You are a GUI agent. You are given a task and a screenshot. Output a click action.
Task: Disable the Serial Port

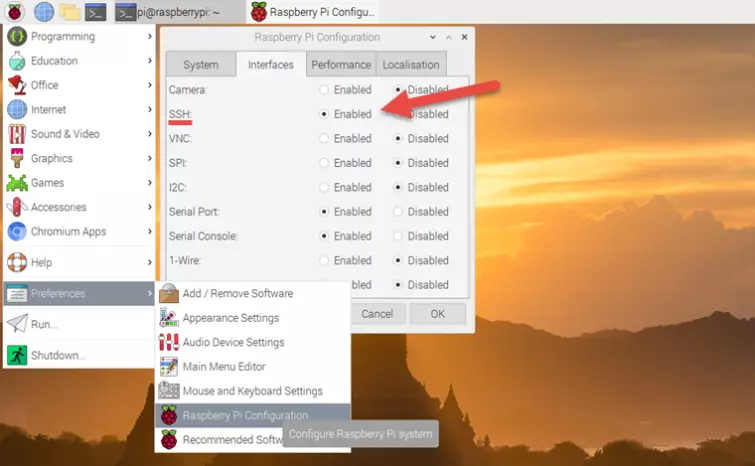398,212
